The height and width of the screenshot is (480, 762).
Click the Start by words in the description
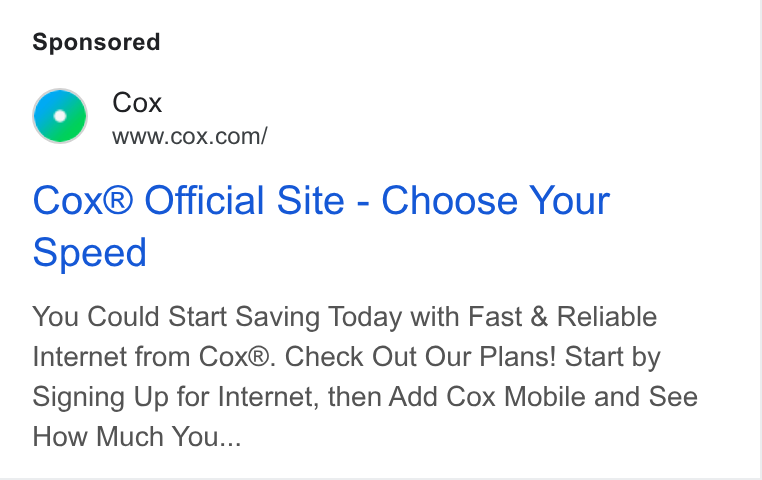613,358
